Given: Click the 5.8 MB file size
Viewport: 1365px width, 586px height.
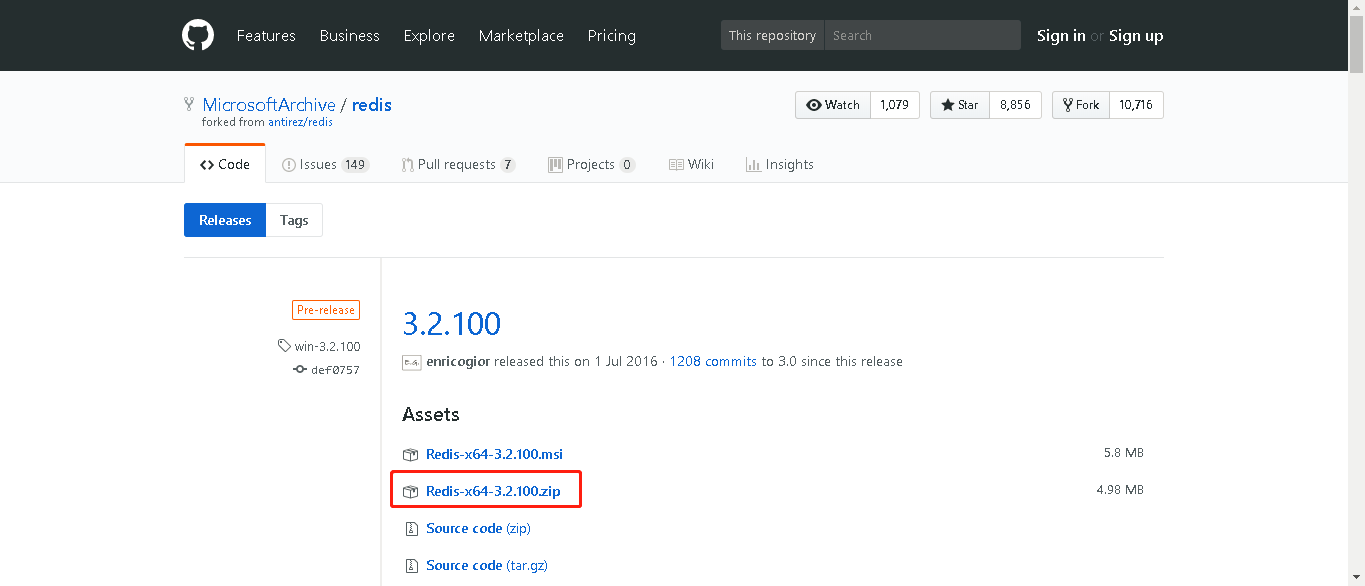Looking at the screenshot, I should 1123,453.
